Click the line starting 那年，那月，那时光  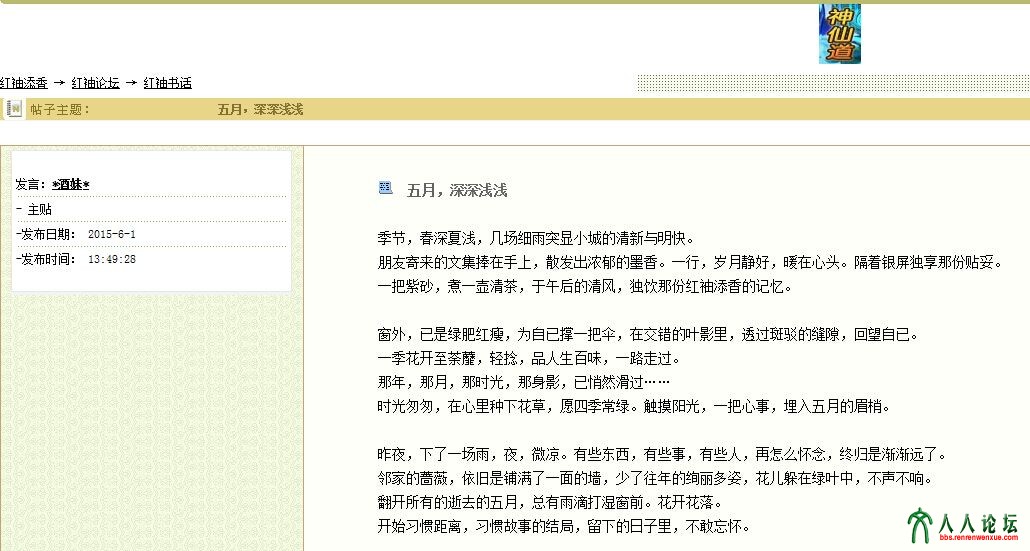point(524,382)
